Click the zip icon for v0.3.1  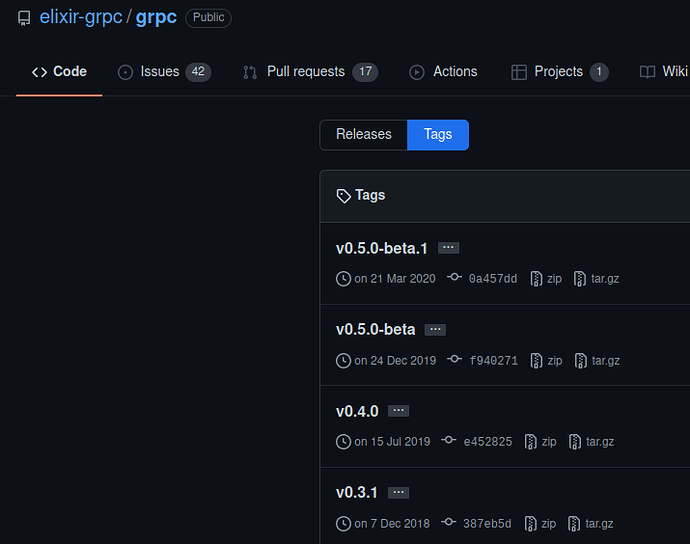[x=530, y=523]
